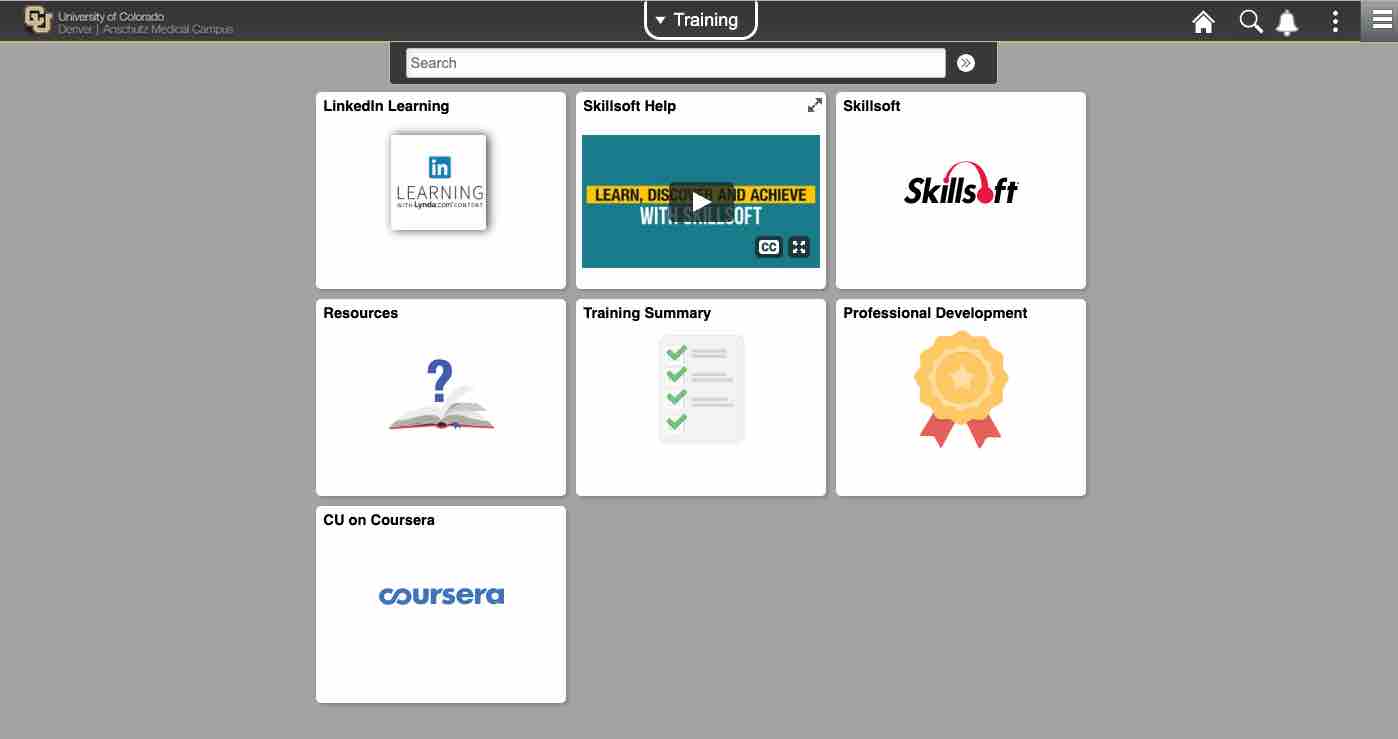
Task: Click the LinkedIn Learning logo
Action: pyautogui.click(x=438, y=182)
